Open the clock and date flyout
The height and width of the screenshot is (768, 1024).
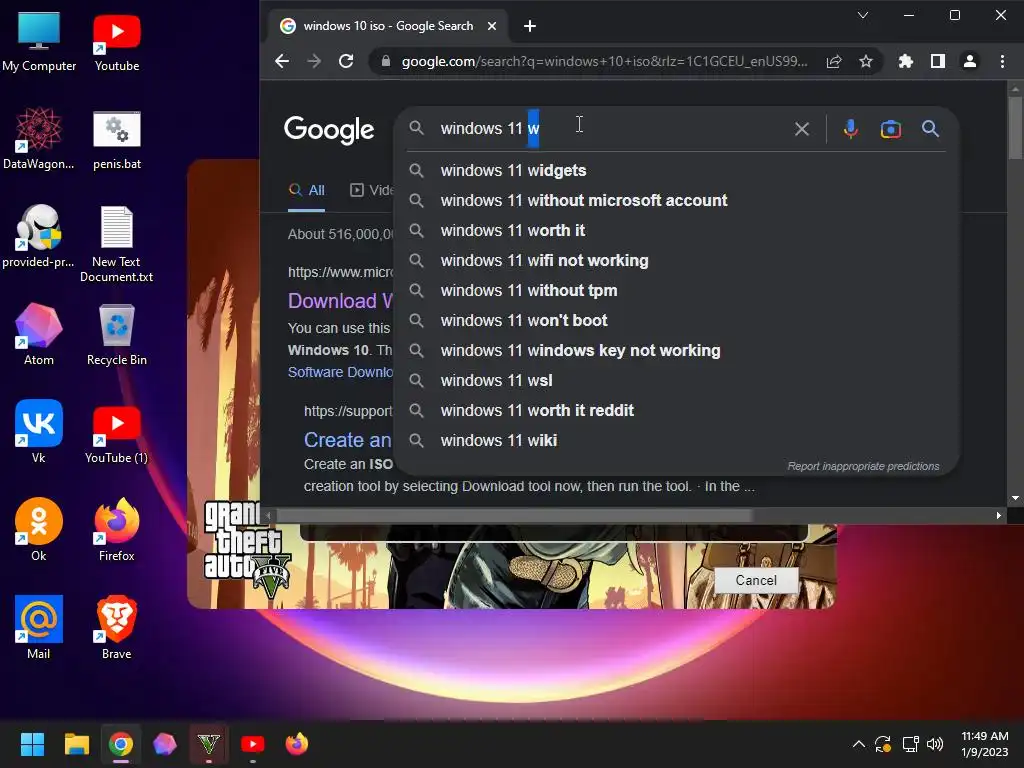[985, 744]
